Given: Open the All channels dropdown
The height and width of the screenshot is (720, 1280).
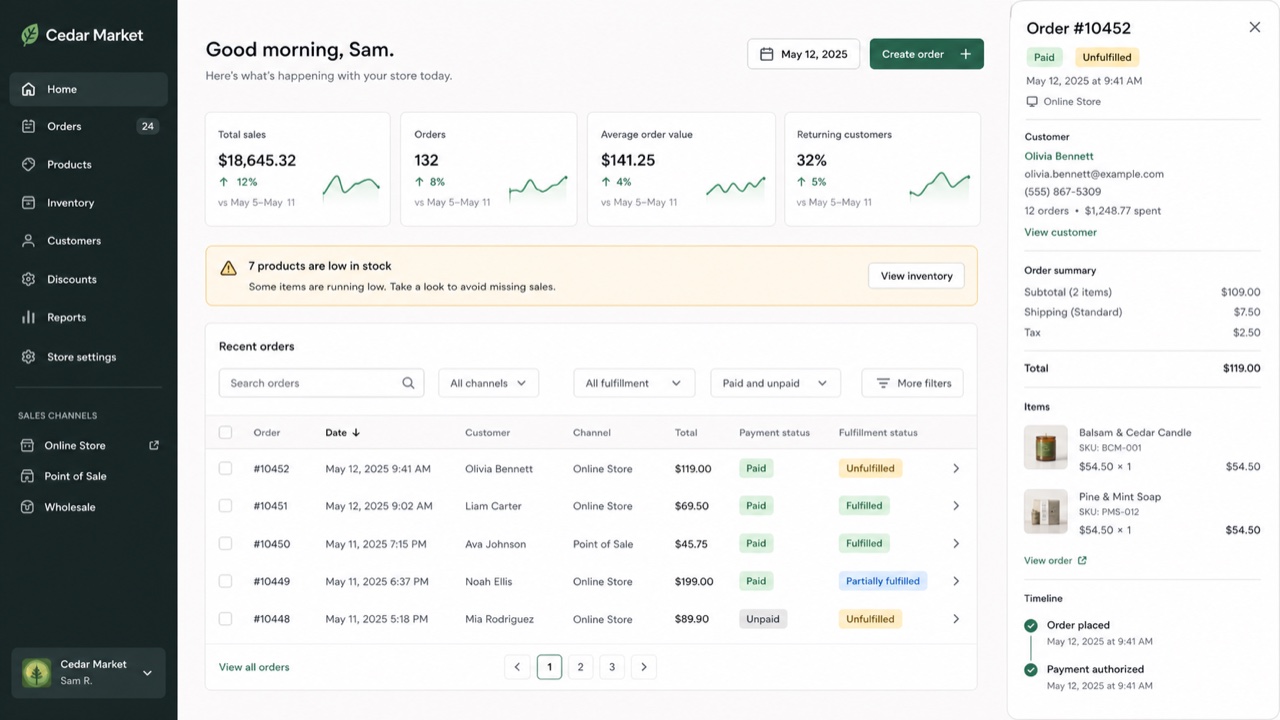Looking at the screenshot, I should (489, 383).
